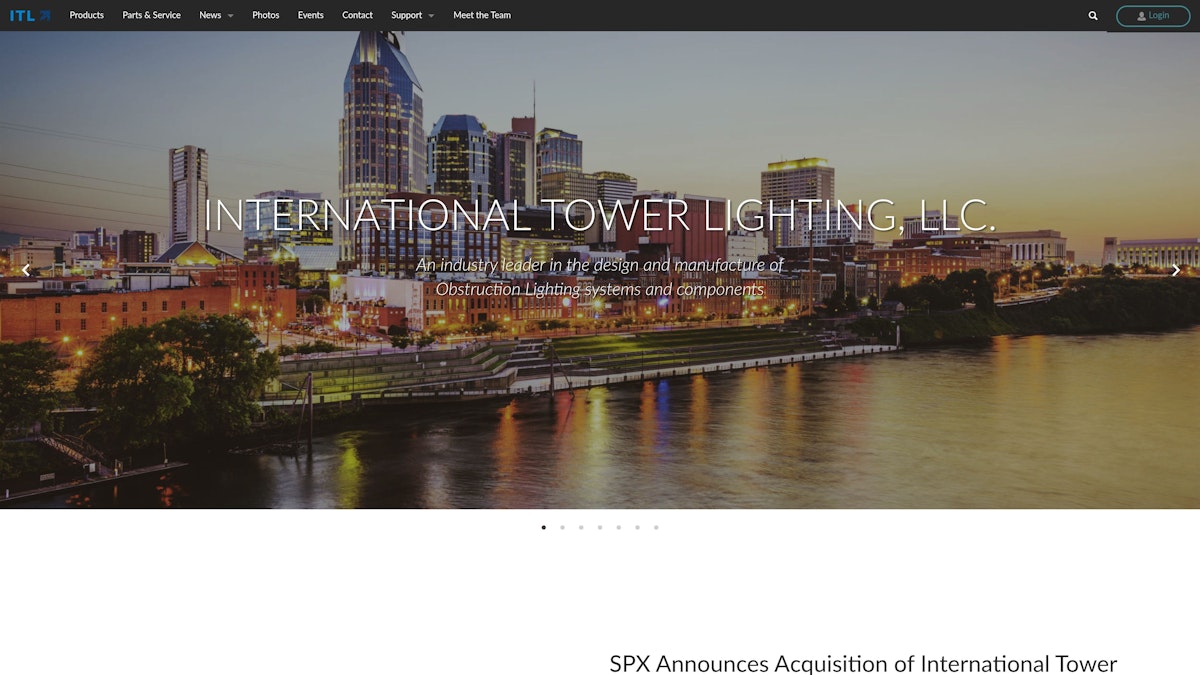Open Parts & Service page
Screen dimensions: 1200x675
point(152,15)
